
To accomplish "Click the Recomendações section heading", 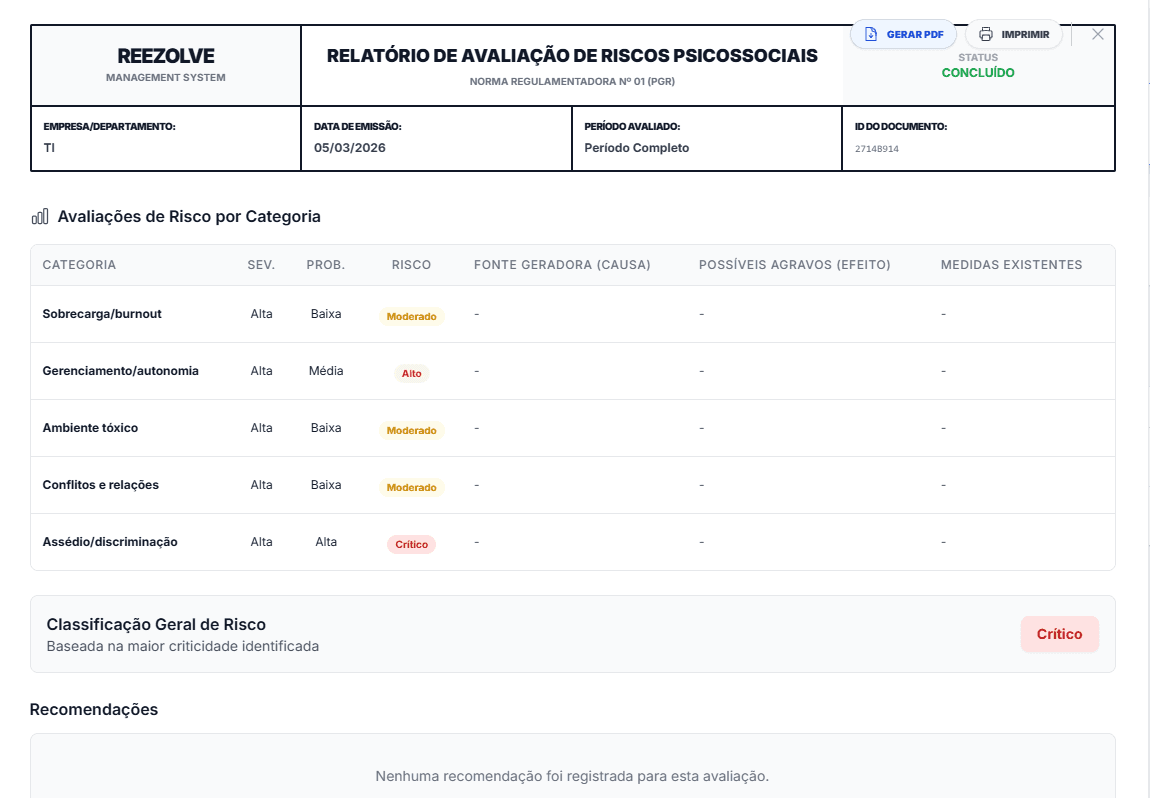I will click(93, 709).
